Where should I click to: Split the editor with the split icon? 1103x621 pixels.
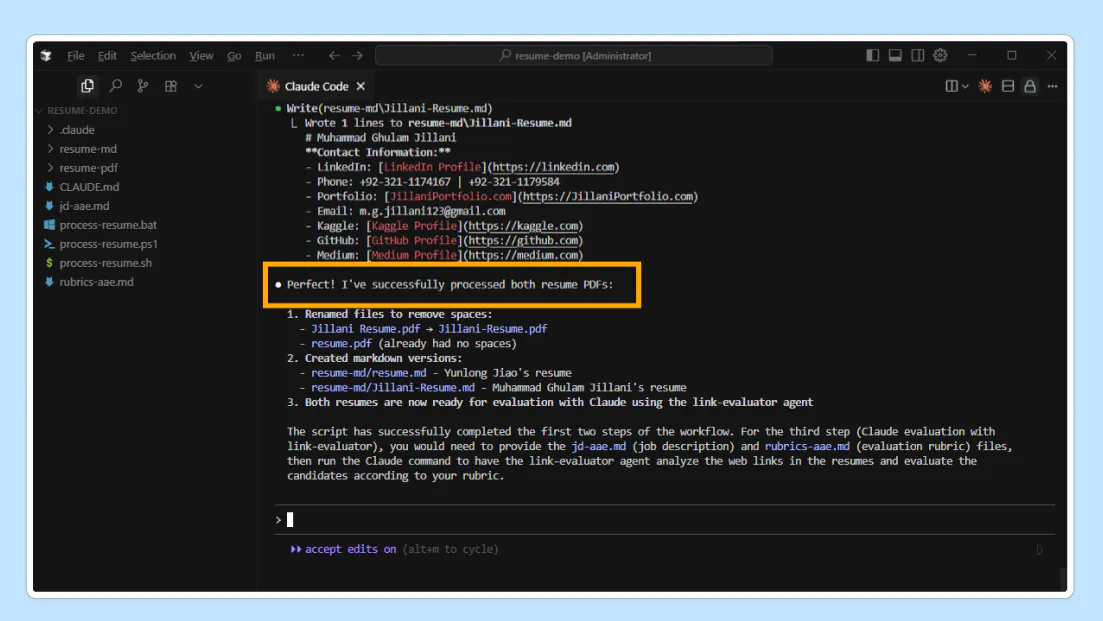pyautogui.click(x=951, y=86)
